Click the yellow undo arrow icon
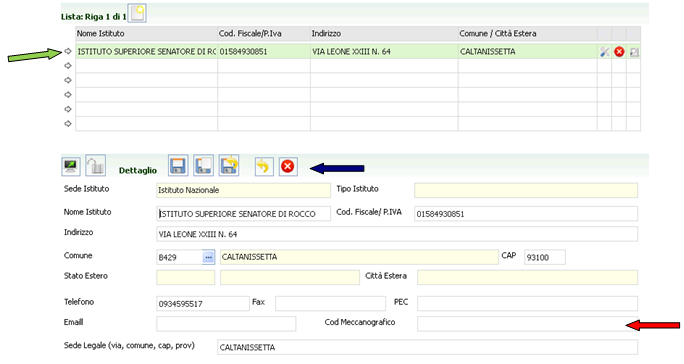Screen dimensions: 684x364 click(264, 166)
